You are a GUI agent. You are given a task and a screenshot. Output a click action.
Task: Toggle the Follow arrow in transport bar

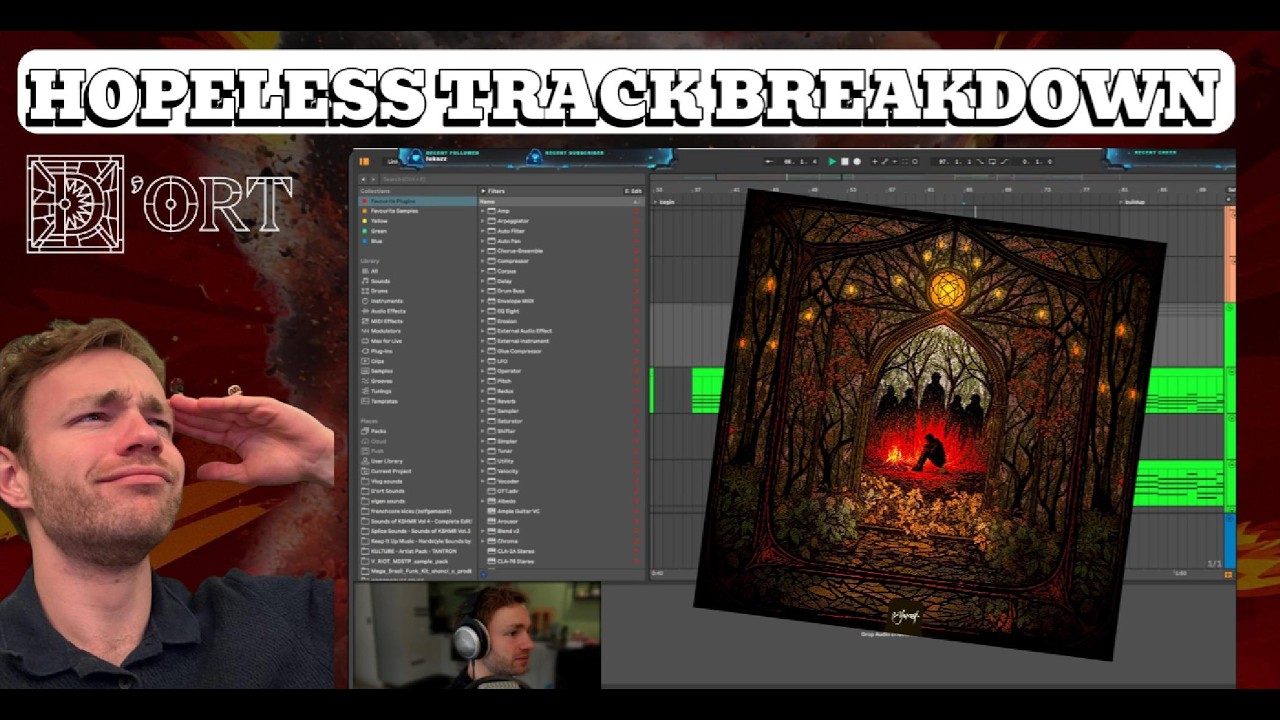coord(769,161)
